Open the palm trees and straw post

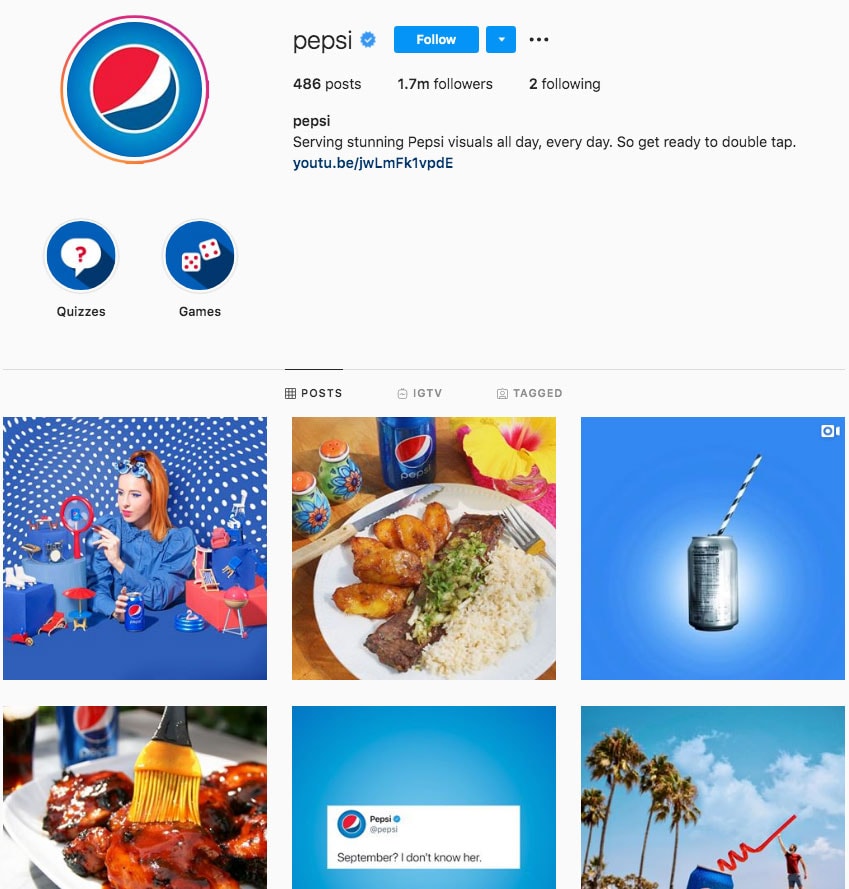pos(713,797)
